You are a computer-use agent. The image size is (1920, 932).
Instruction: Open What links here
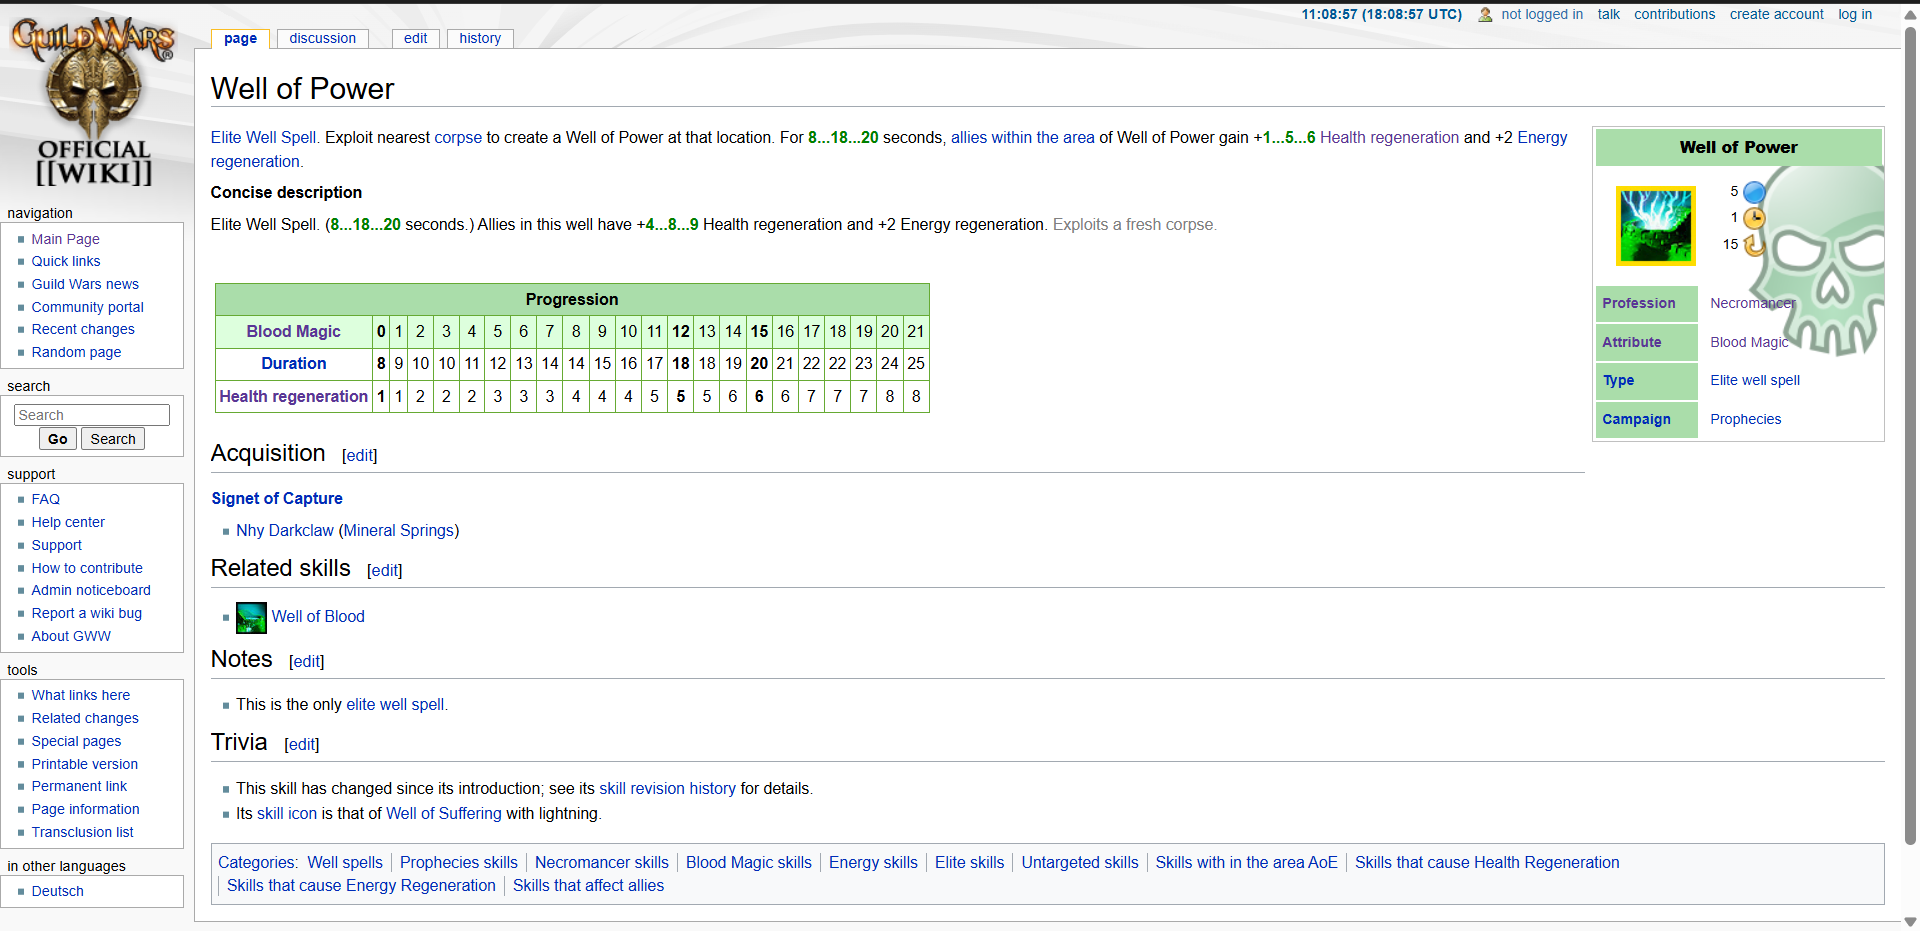point(81,695)
